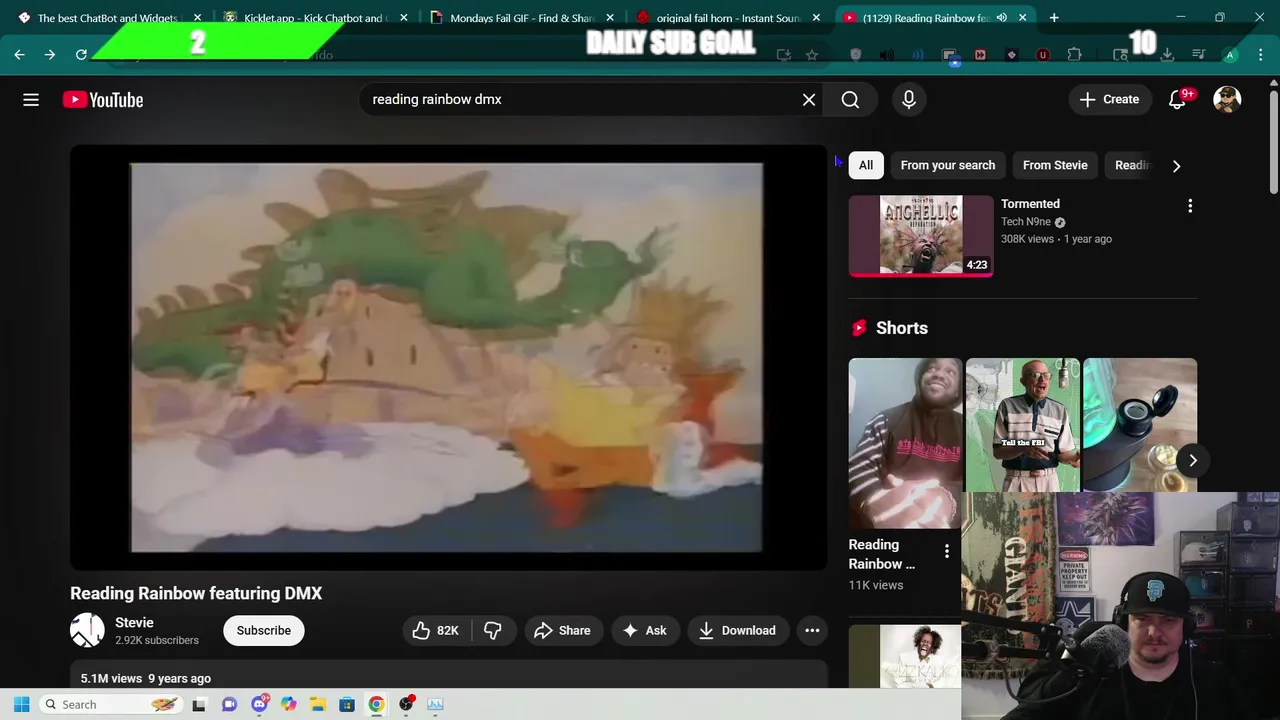
Task: Share the video
Action: [x=562, y=630]
